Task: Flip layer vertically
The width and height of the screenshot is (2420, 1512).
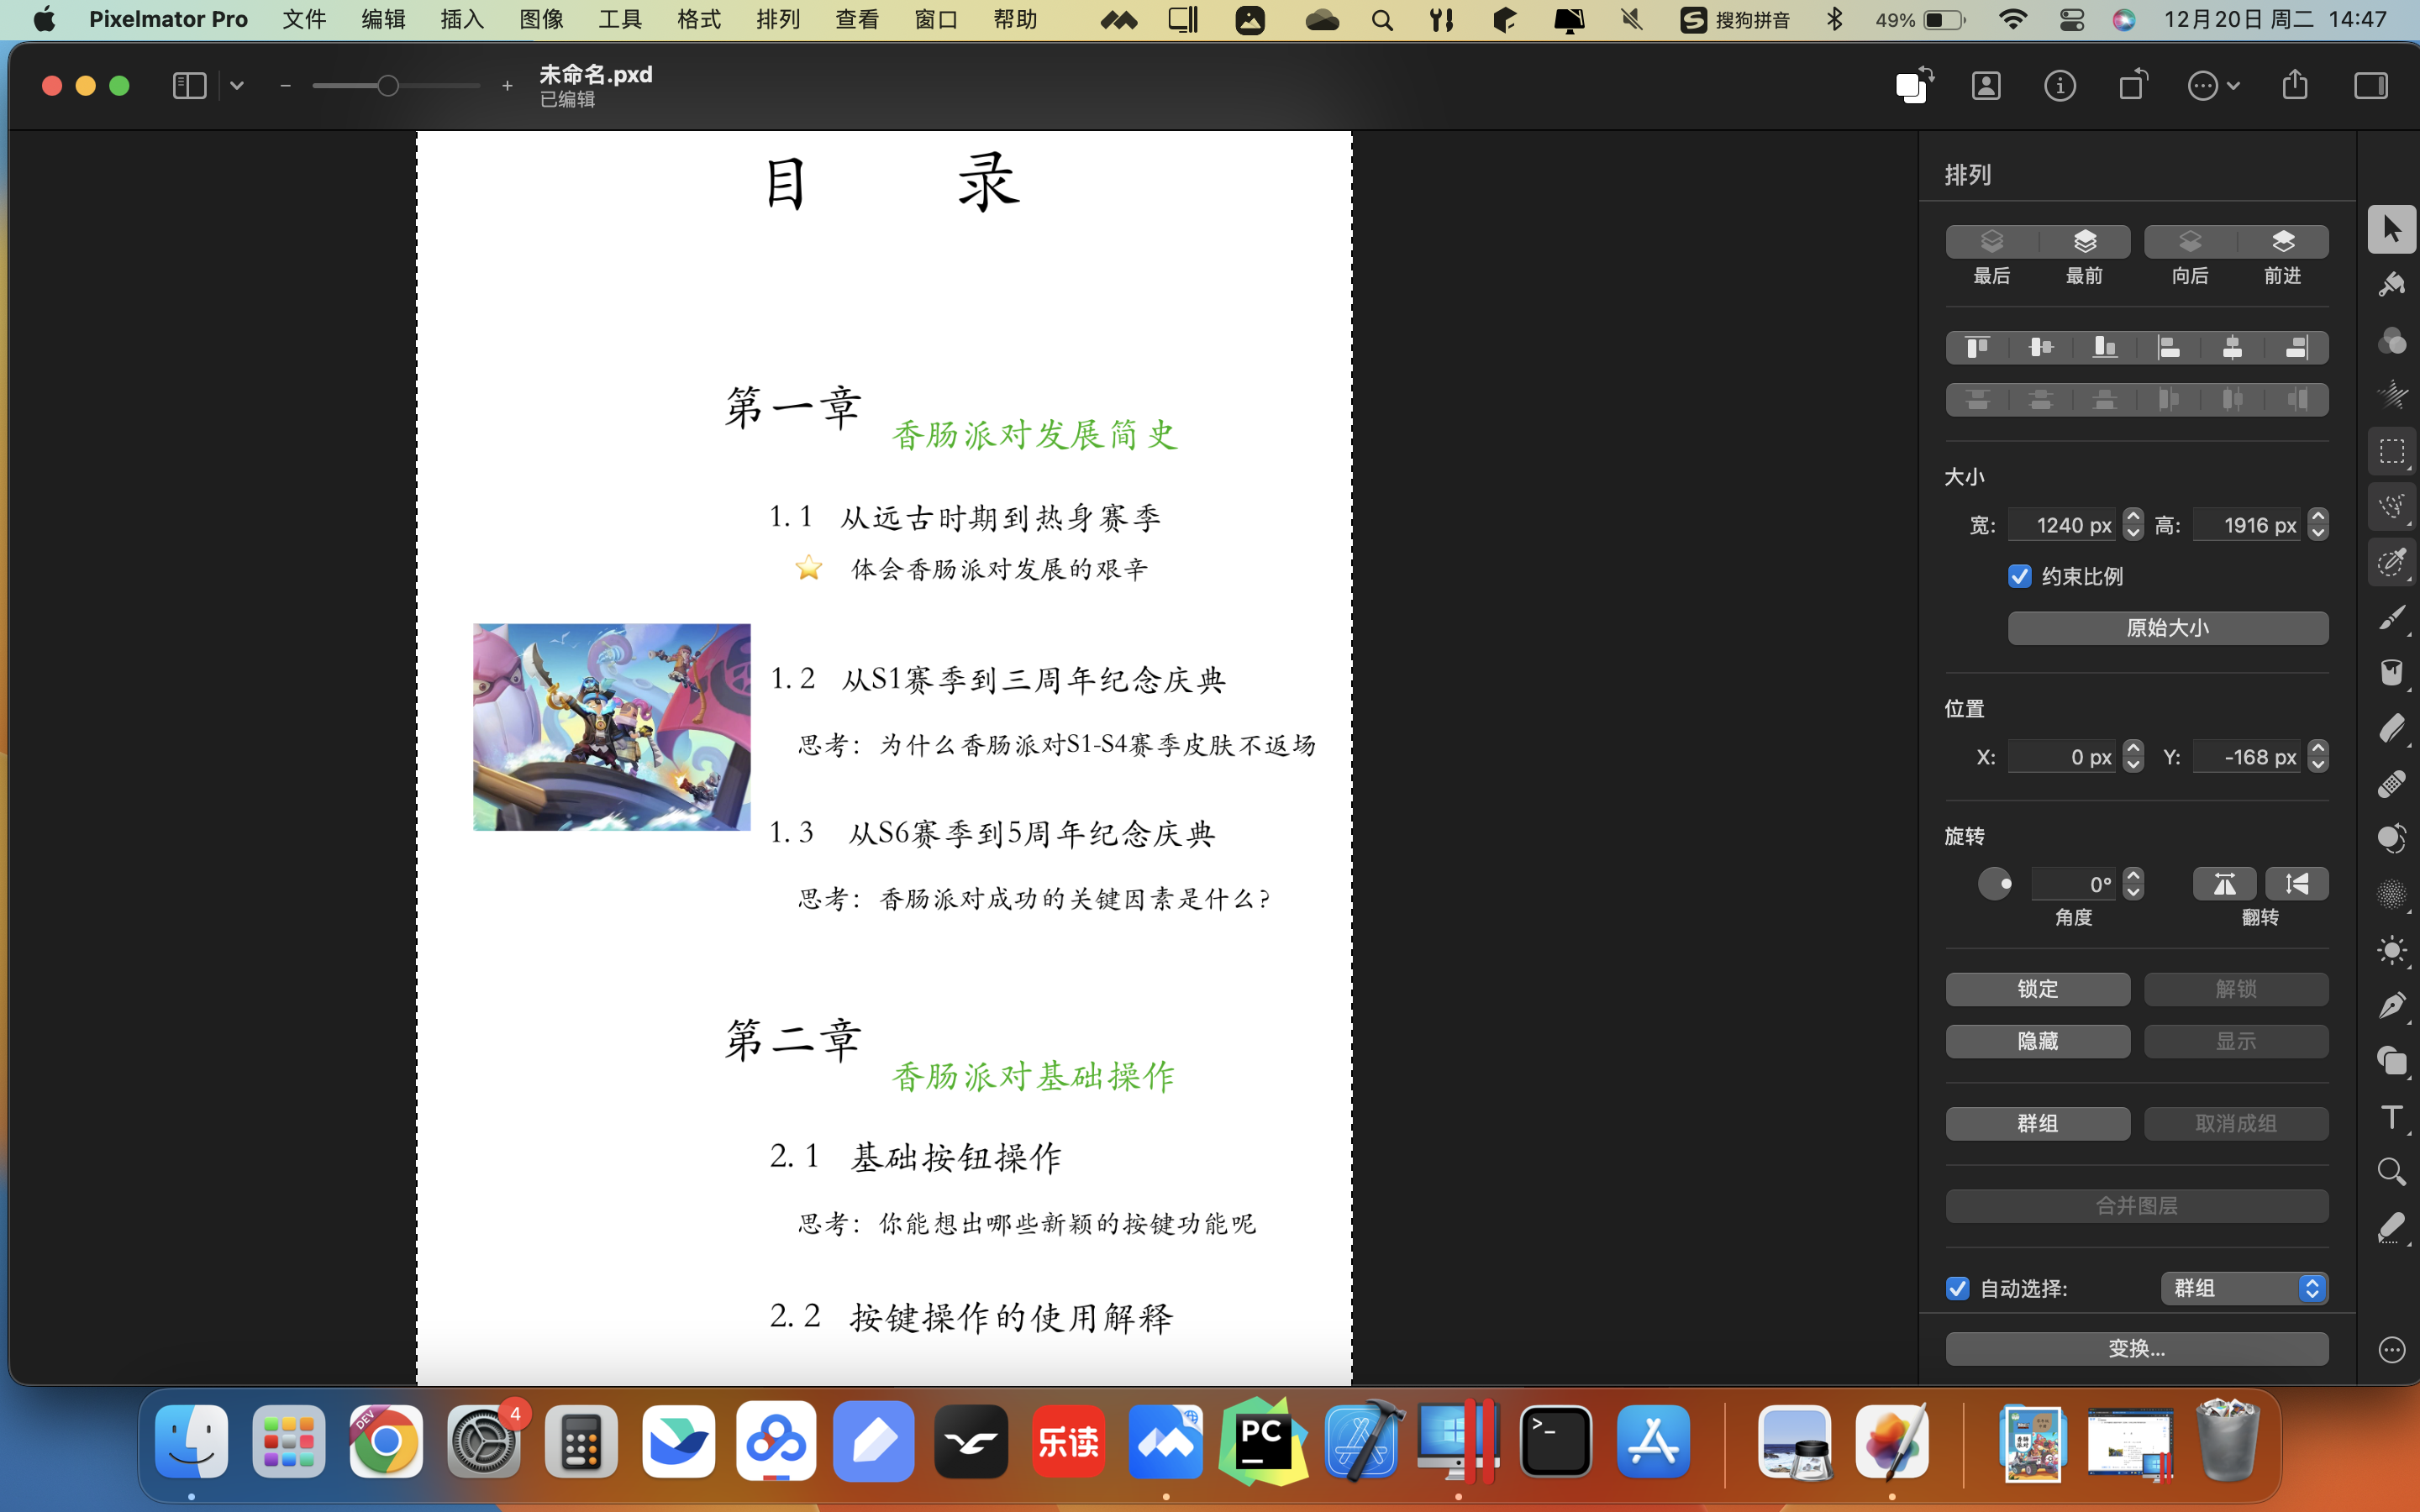Action: [x=2297, y=884]
